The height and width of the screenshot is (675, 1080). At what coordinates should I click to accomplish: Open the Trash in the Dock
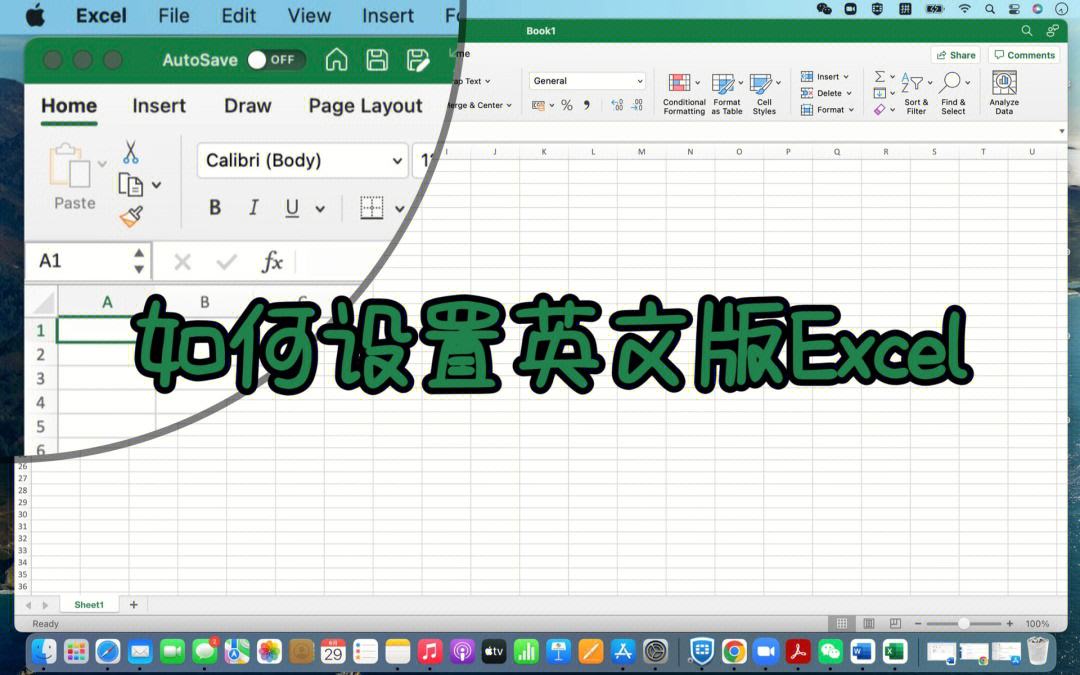(x=1037, y=651)
